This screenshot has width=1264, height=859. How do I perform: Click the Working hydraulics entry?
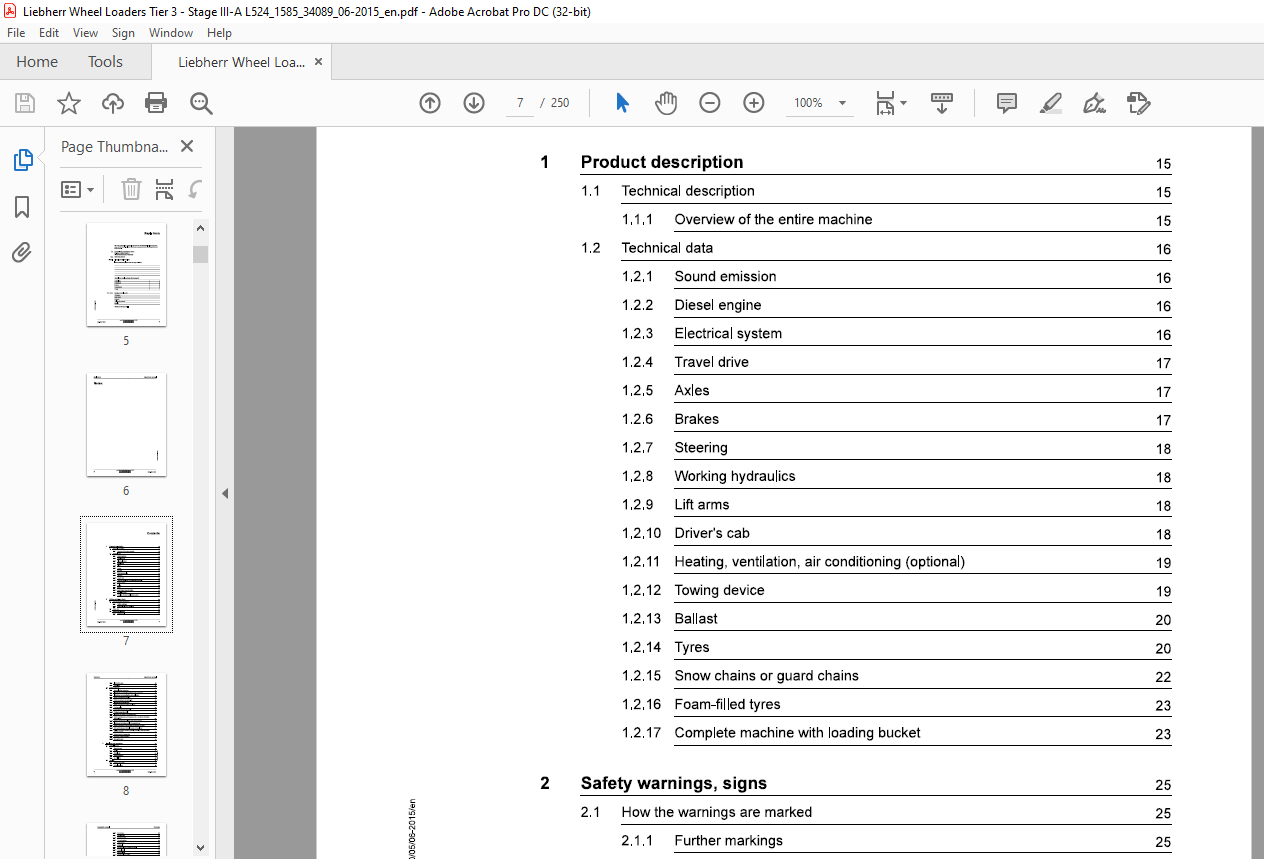click(x=735, y=476)
